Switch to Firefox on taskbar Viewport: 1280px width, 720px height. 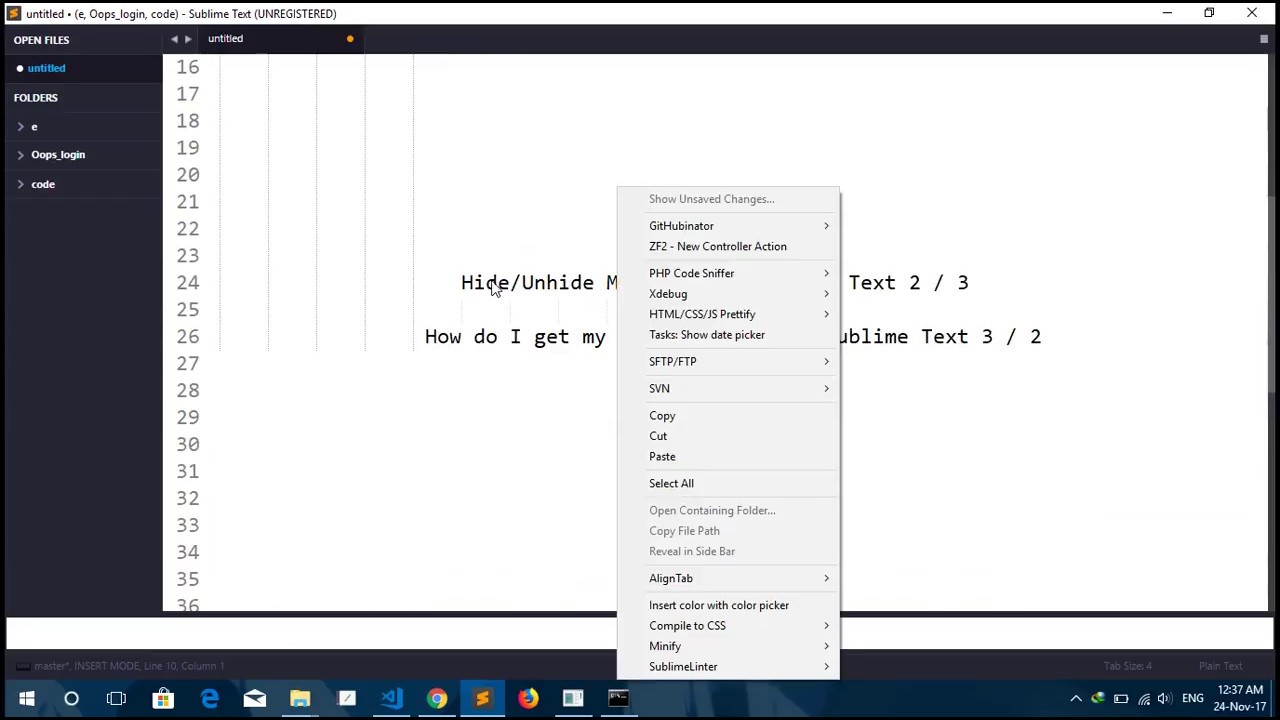[x=528, y=698]
